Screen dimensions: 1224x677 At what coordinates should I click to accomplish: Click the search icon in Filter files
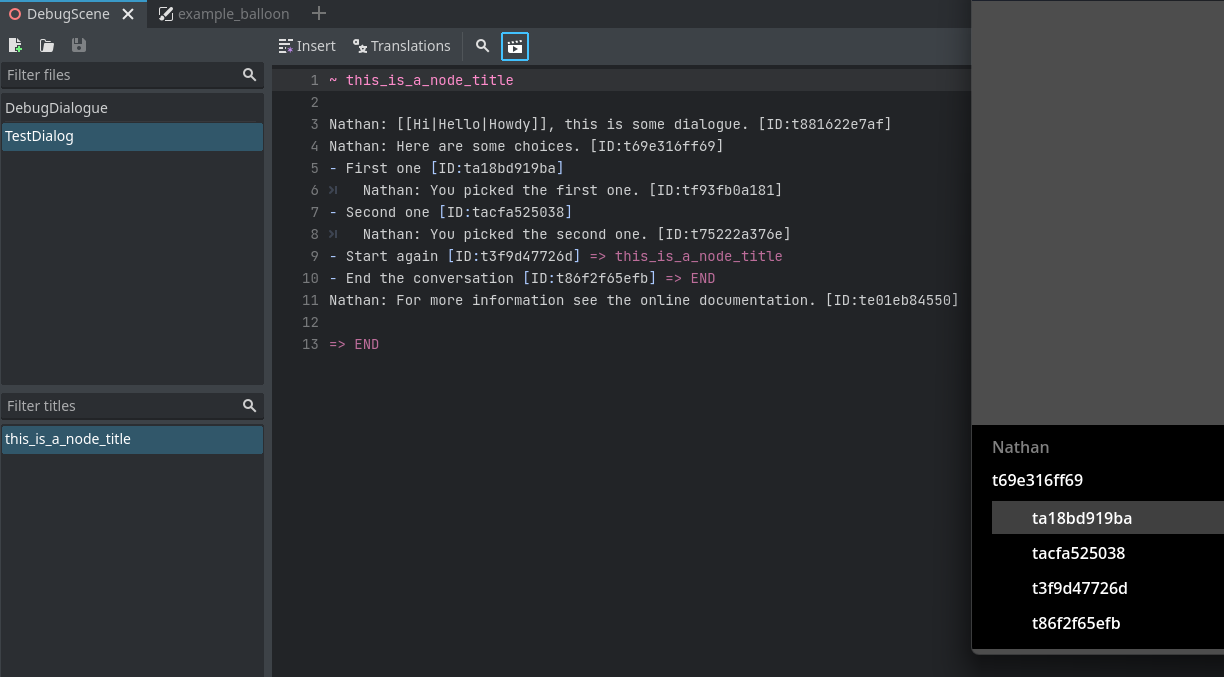pyautogui.click(x=249, y=74)
